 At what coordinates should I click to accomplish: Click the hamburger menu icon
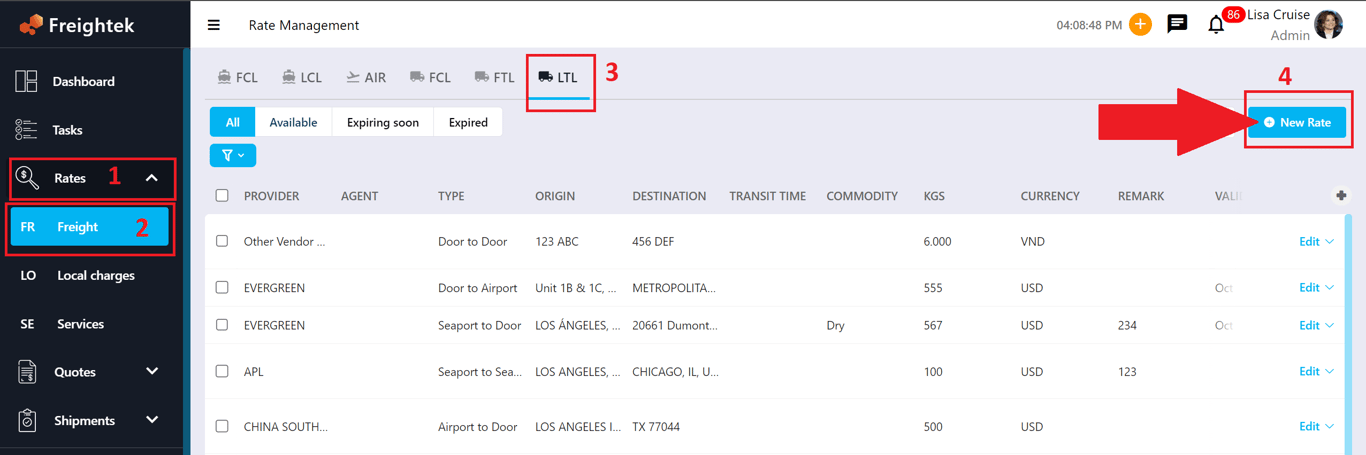pyautogui.click(x=213, y=25)
